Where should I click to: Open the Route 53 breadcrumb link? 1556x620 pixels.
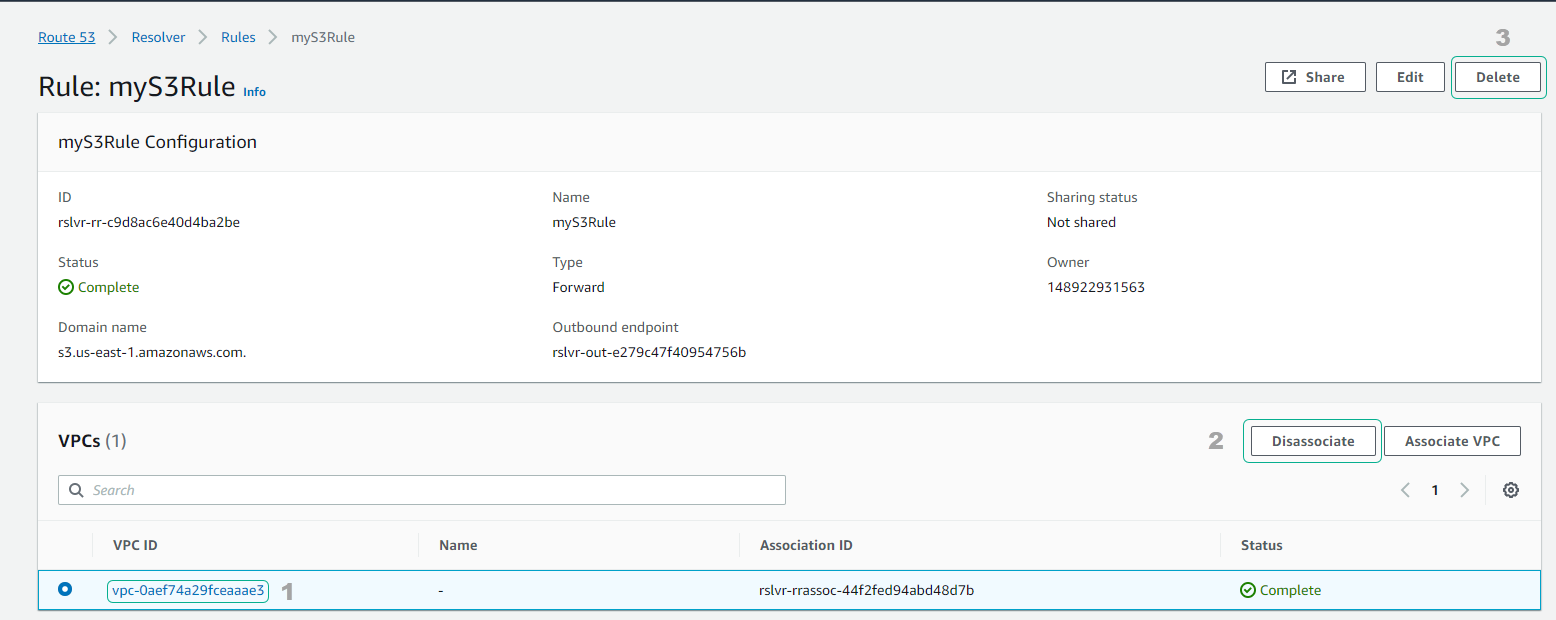67,37
